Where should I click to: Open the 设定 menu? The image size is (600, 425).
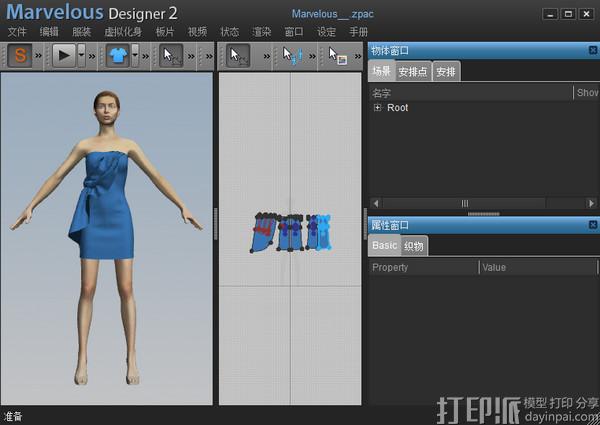click(x=326, y=32)
